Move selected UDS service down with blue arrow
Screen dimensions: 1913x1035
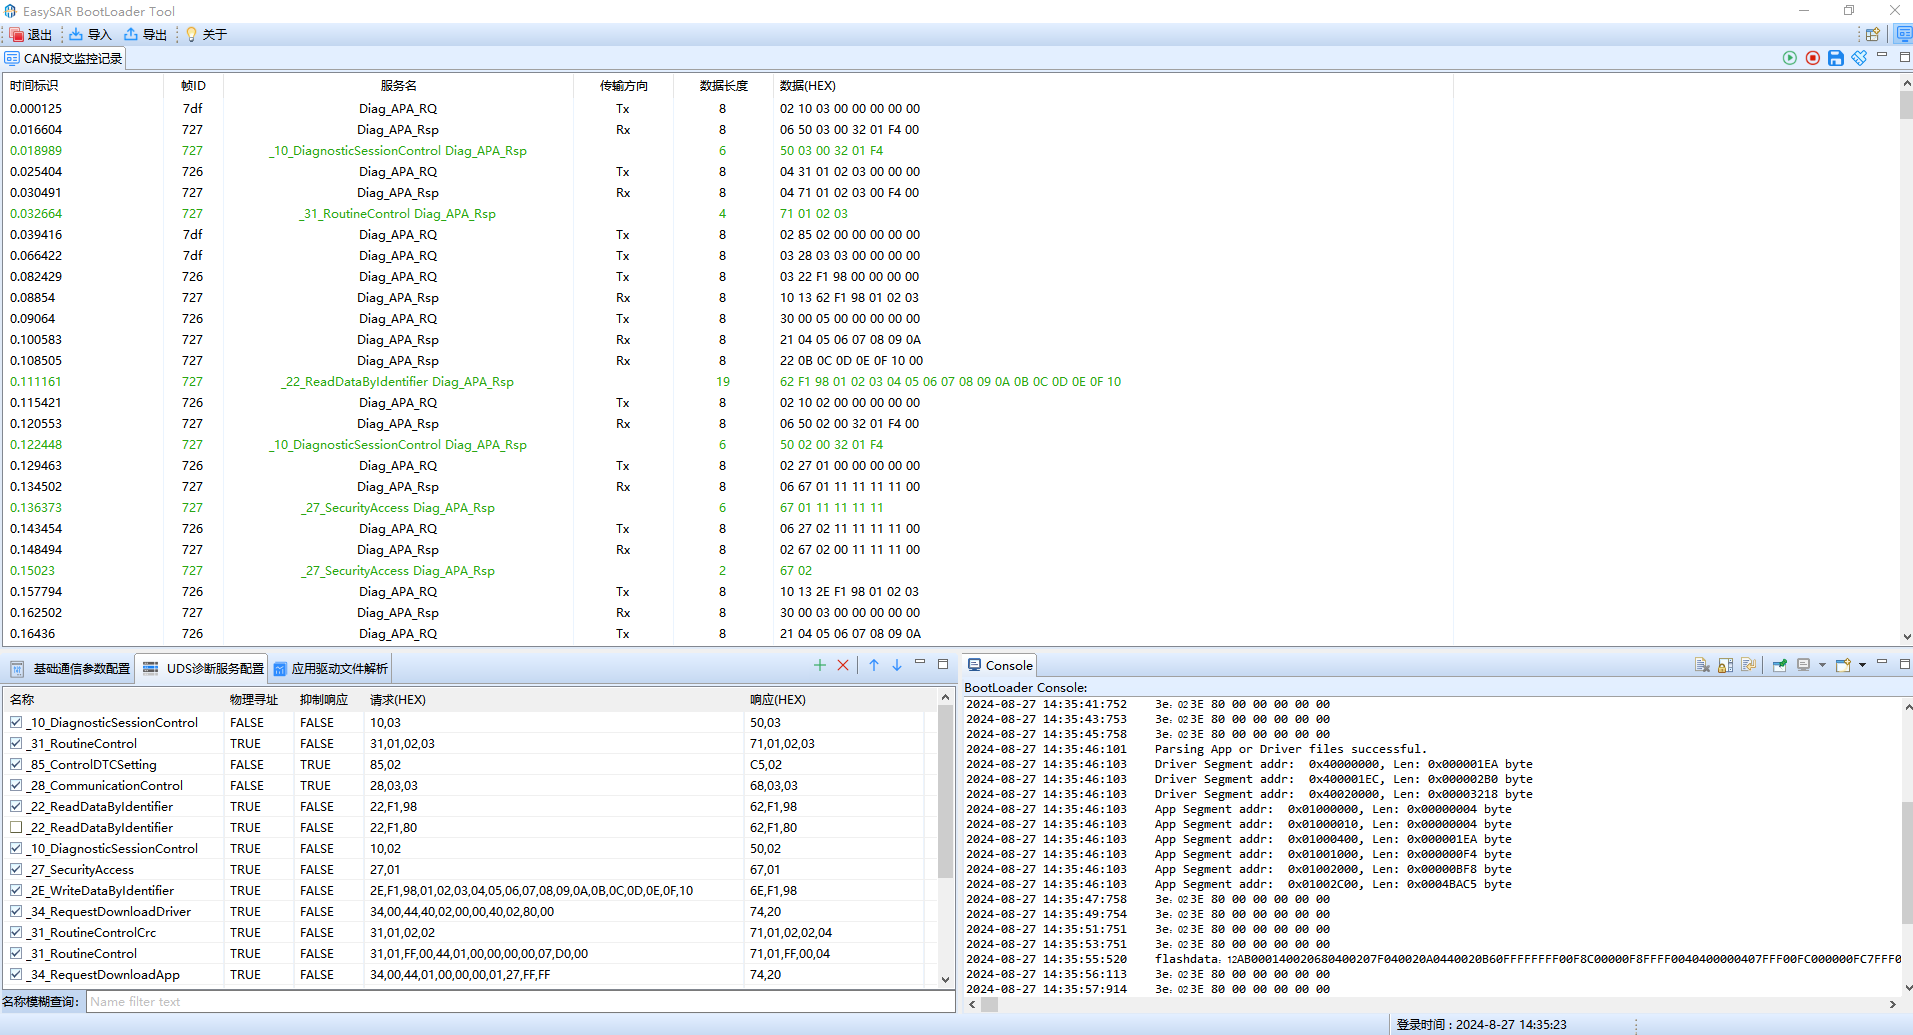pos(897,665)
